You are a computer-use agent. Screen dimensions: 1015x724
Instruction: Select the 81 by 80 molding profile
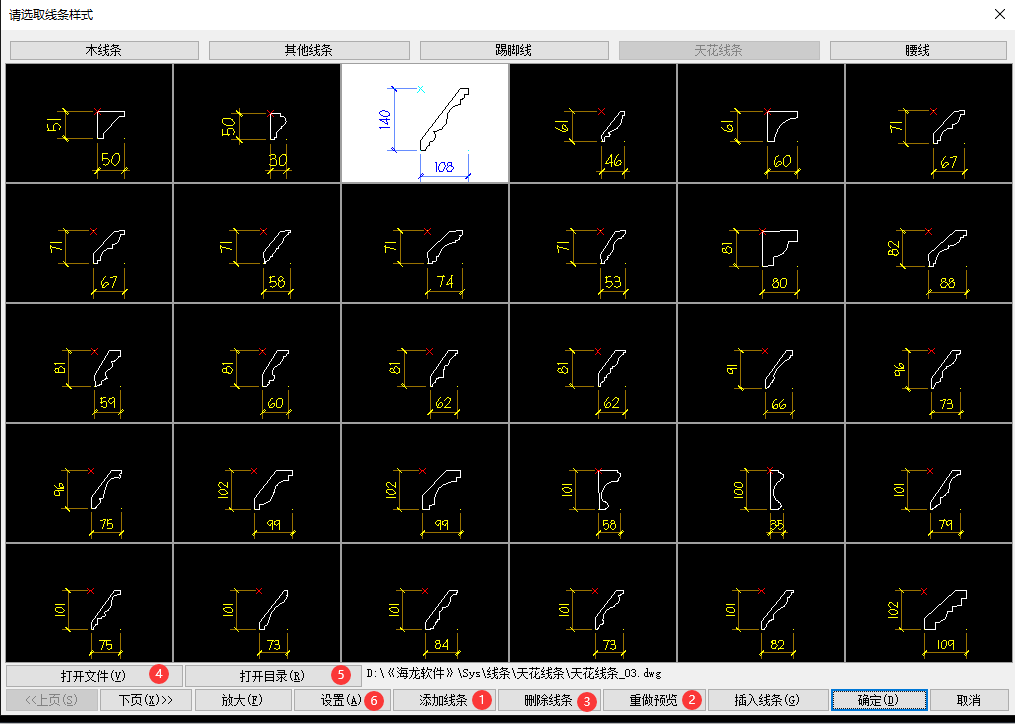point(761,243)
